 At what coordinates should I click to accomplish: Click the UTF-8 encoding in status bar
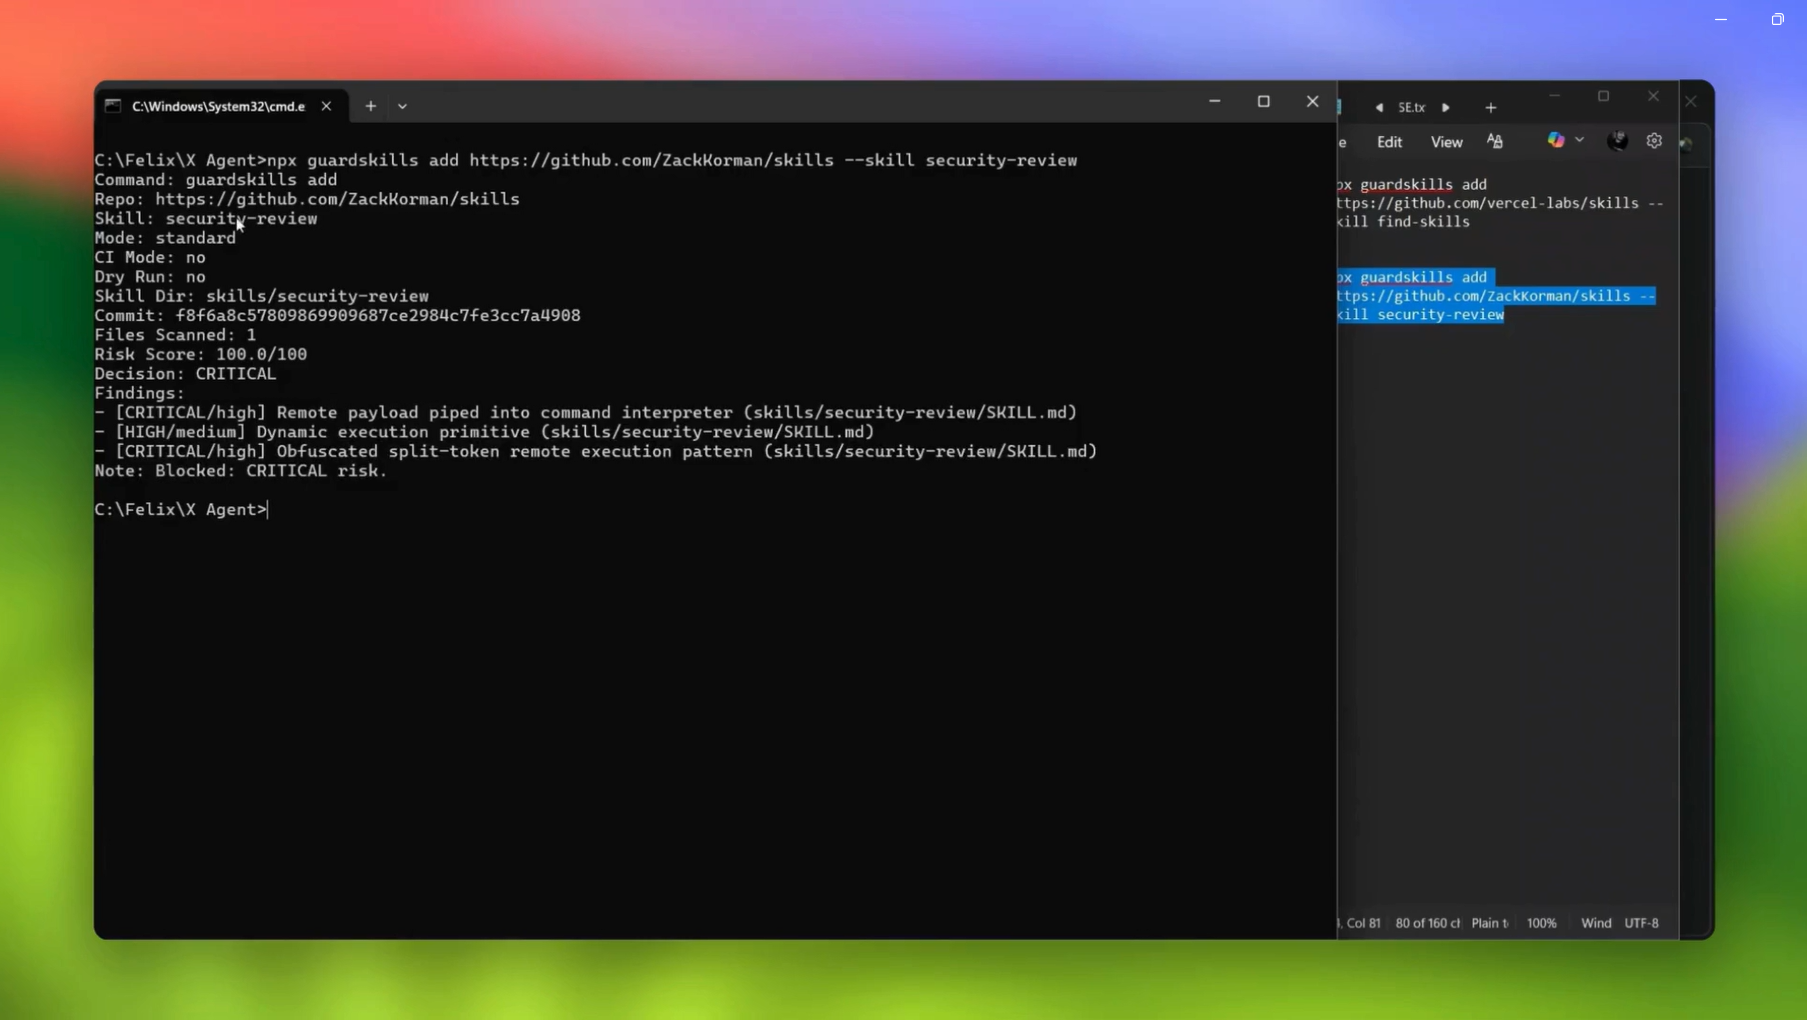pos(1641,923)
